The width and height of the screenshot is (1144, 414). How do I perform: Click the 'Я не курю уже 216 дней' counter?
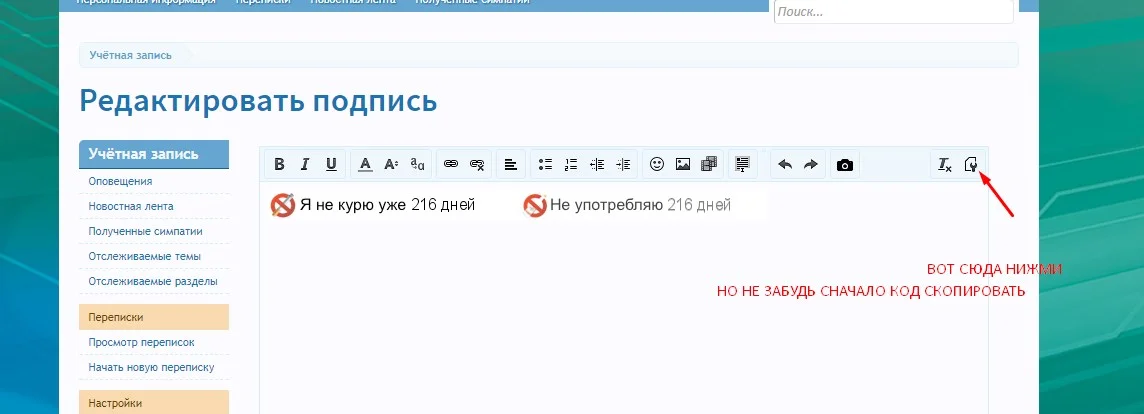tap(373, 205)
